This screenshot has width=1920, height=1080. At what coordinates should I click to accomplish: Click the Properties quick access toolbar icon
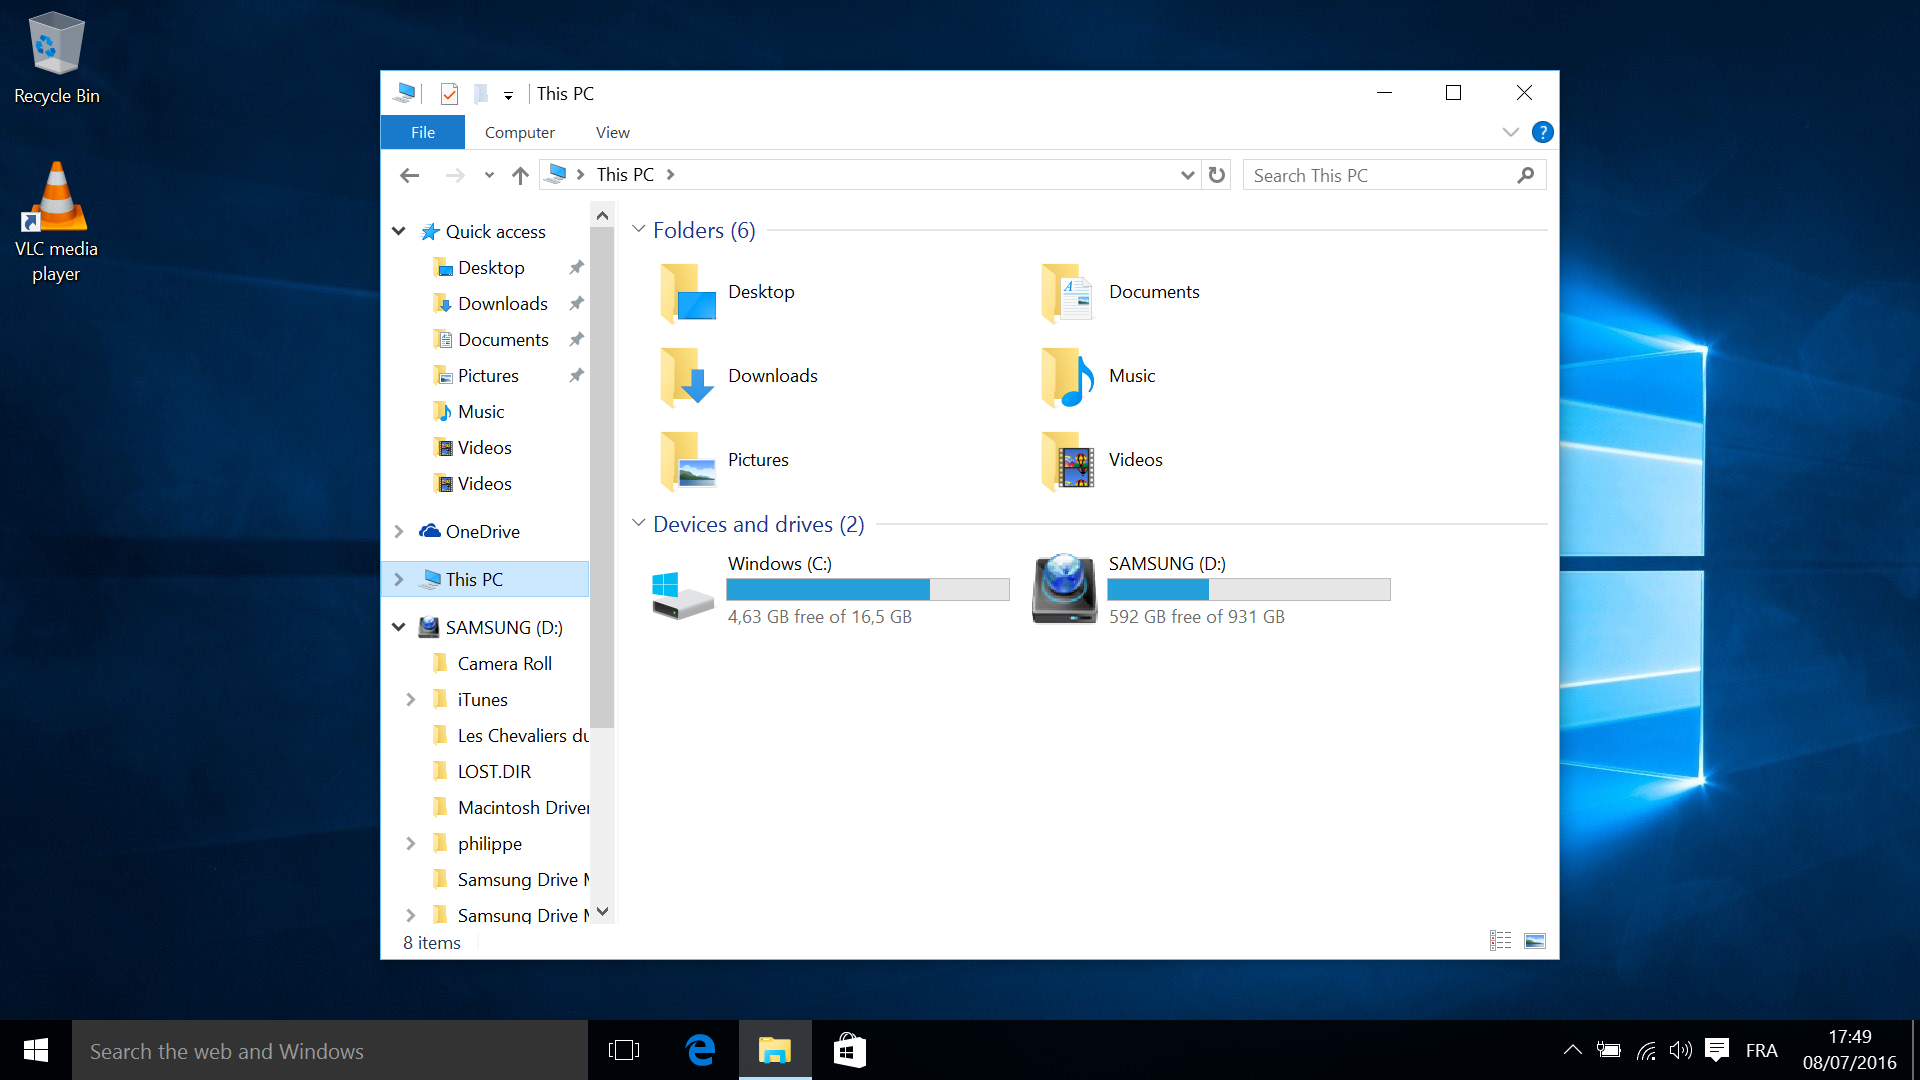[x=449, y=93]
